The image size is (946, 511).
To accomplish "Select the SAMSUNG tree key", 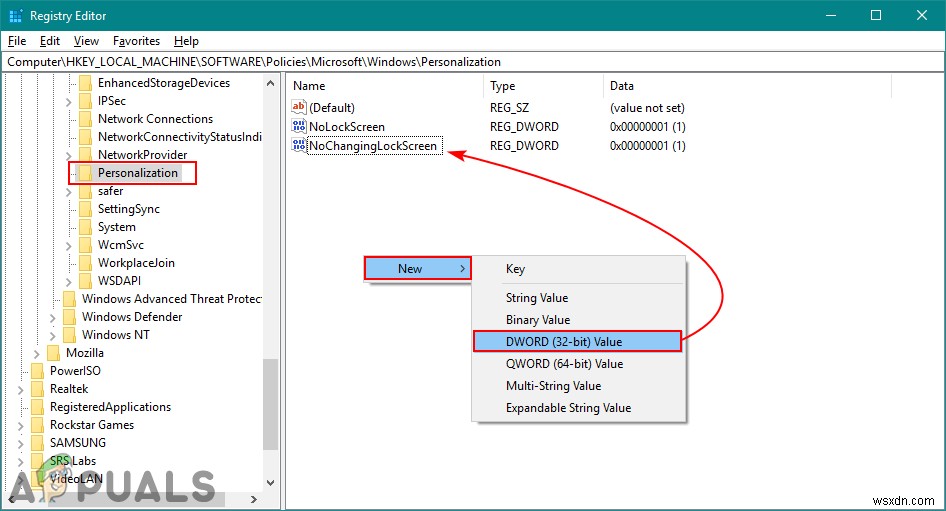I will (x=78, y=443).
